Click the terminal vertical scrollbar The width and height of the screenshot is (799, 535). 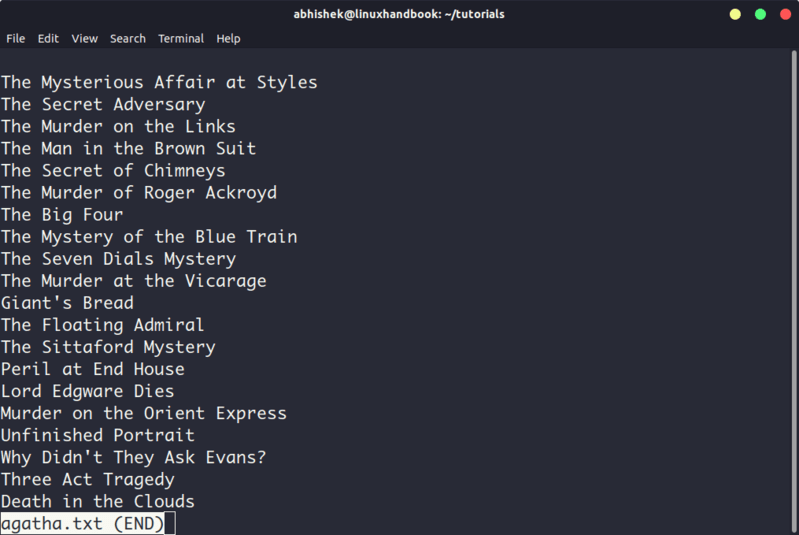click(x=794, y=291)
